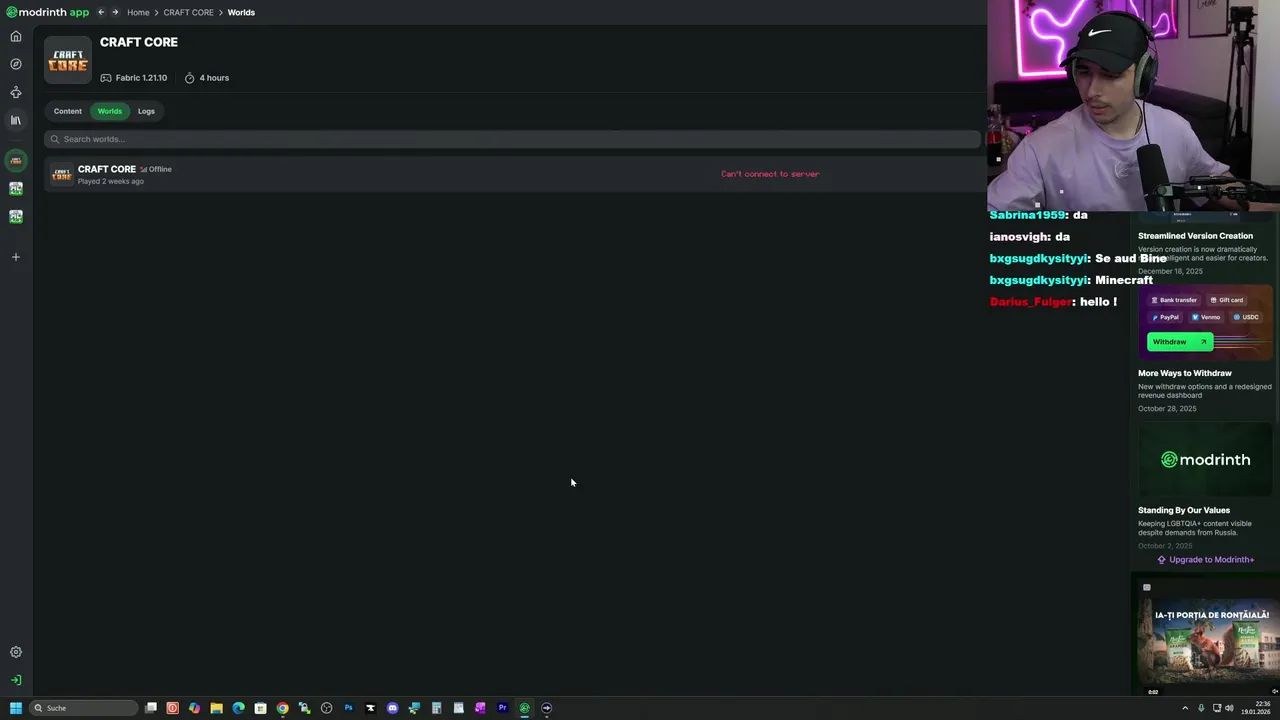This screenshot has height=720, width=1280.
Task: Click the system tray volume icon
Action: pos(1229,708)
